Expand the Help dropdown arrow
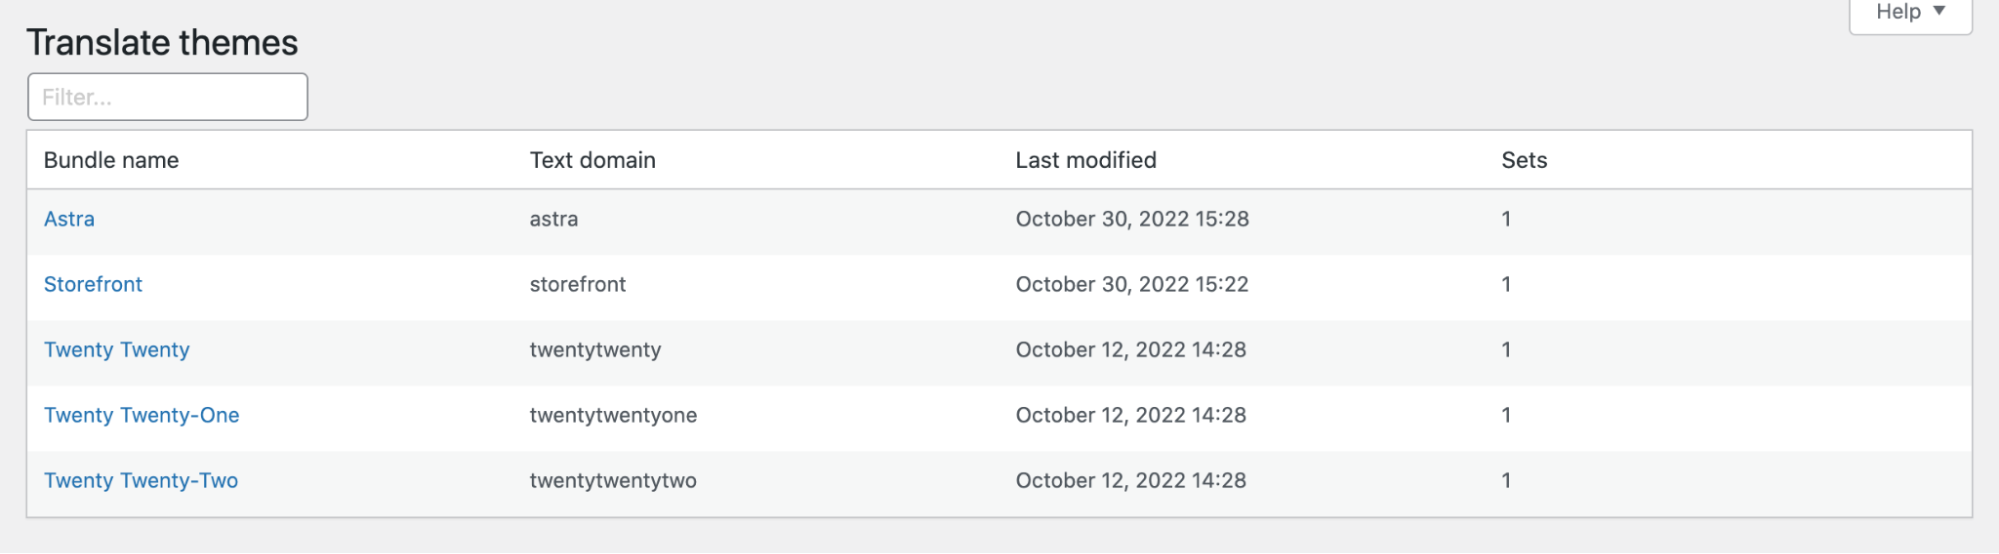Screen dimensions: 1999x554 tap(1939, 11)
